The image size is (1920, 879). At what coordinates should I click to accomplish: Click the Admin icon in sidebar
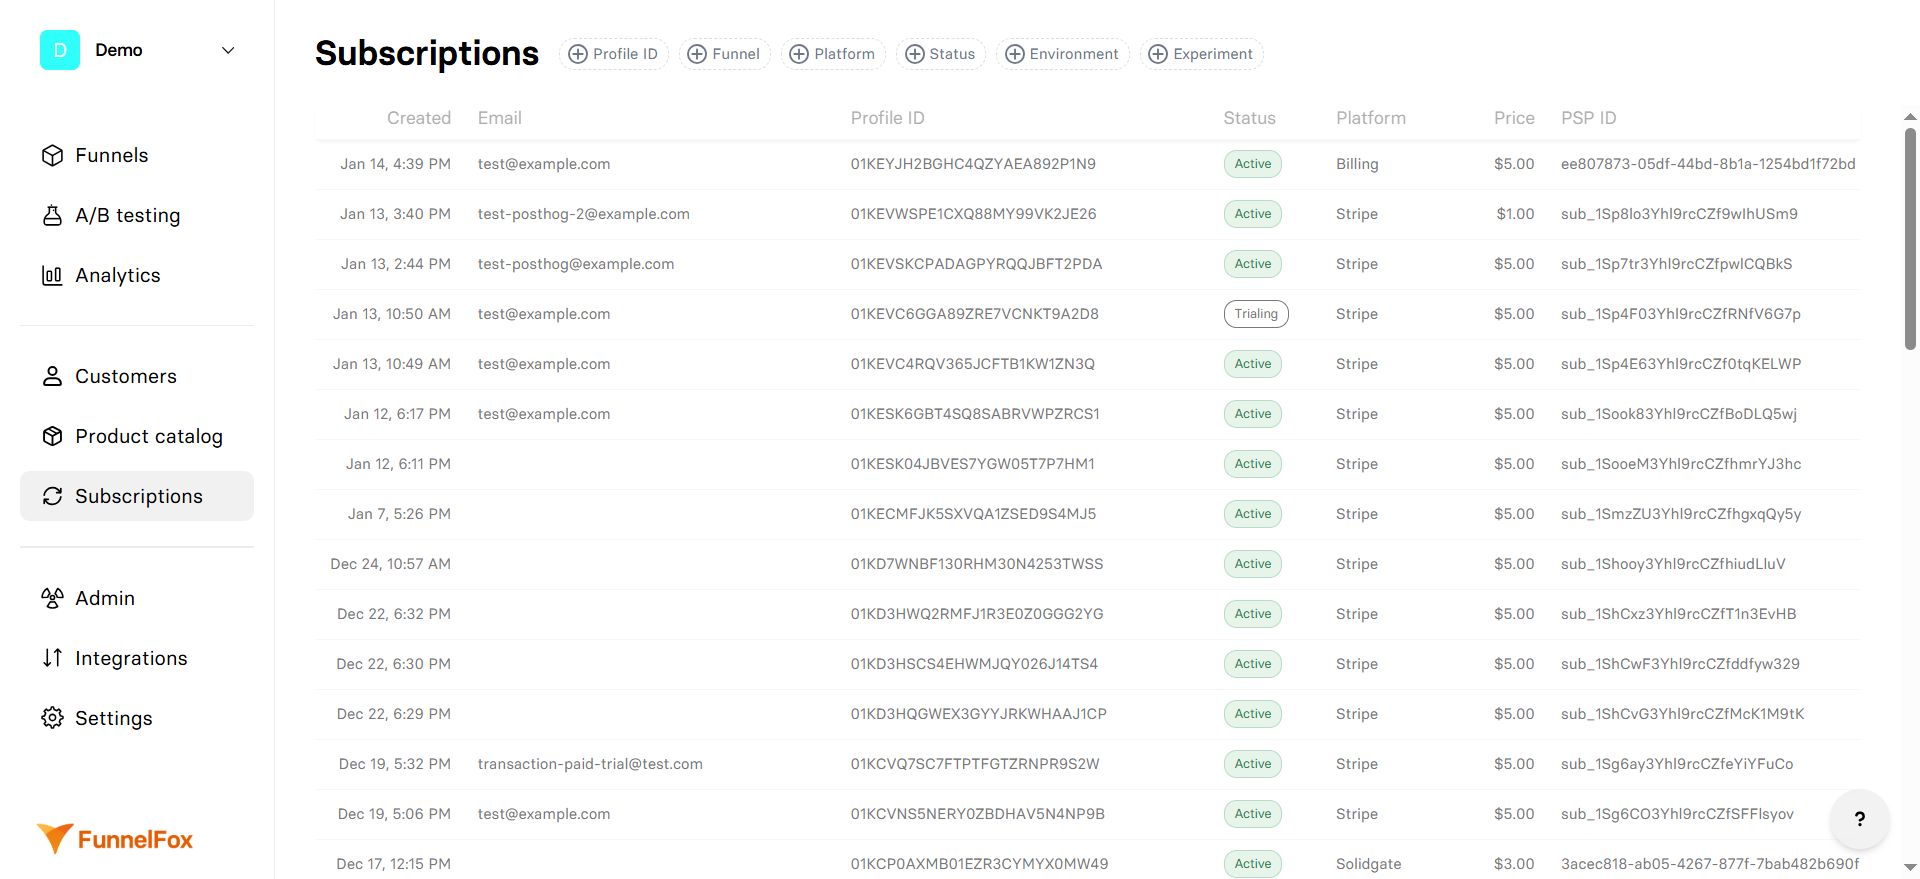point(53,598)
